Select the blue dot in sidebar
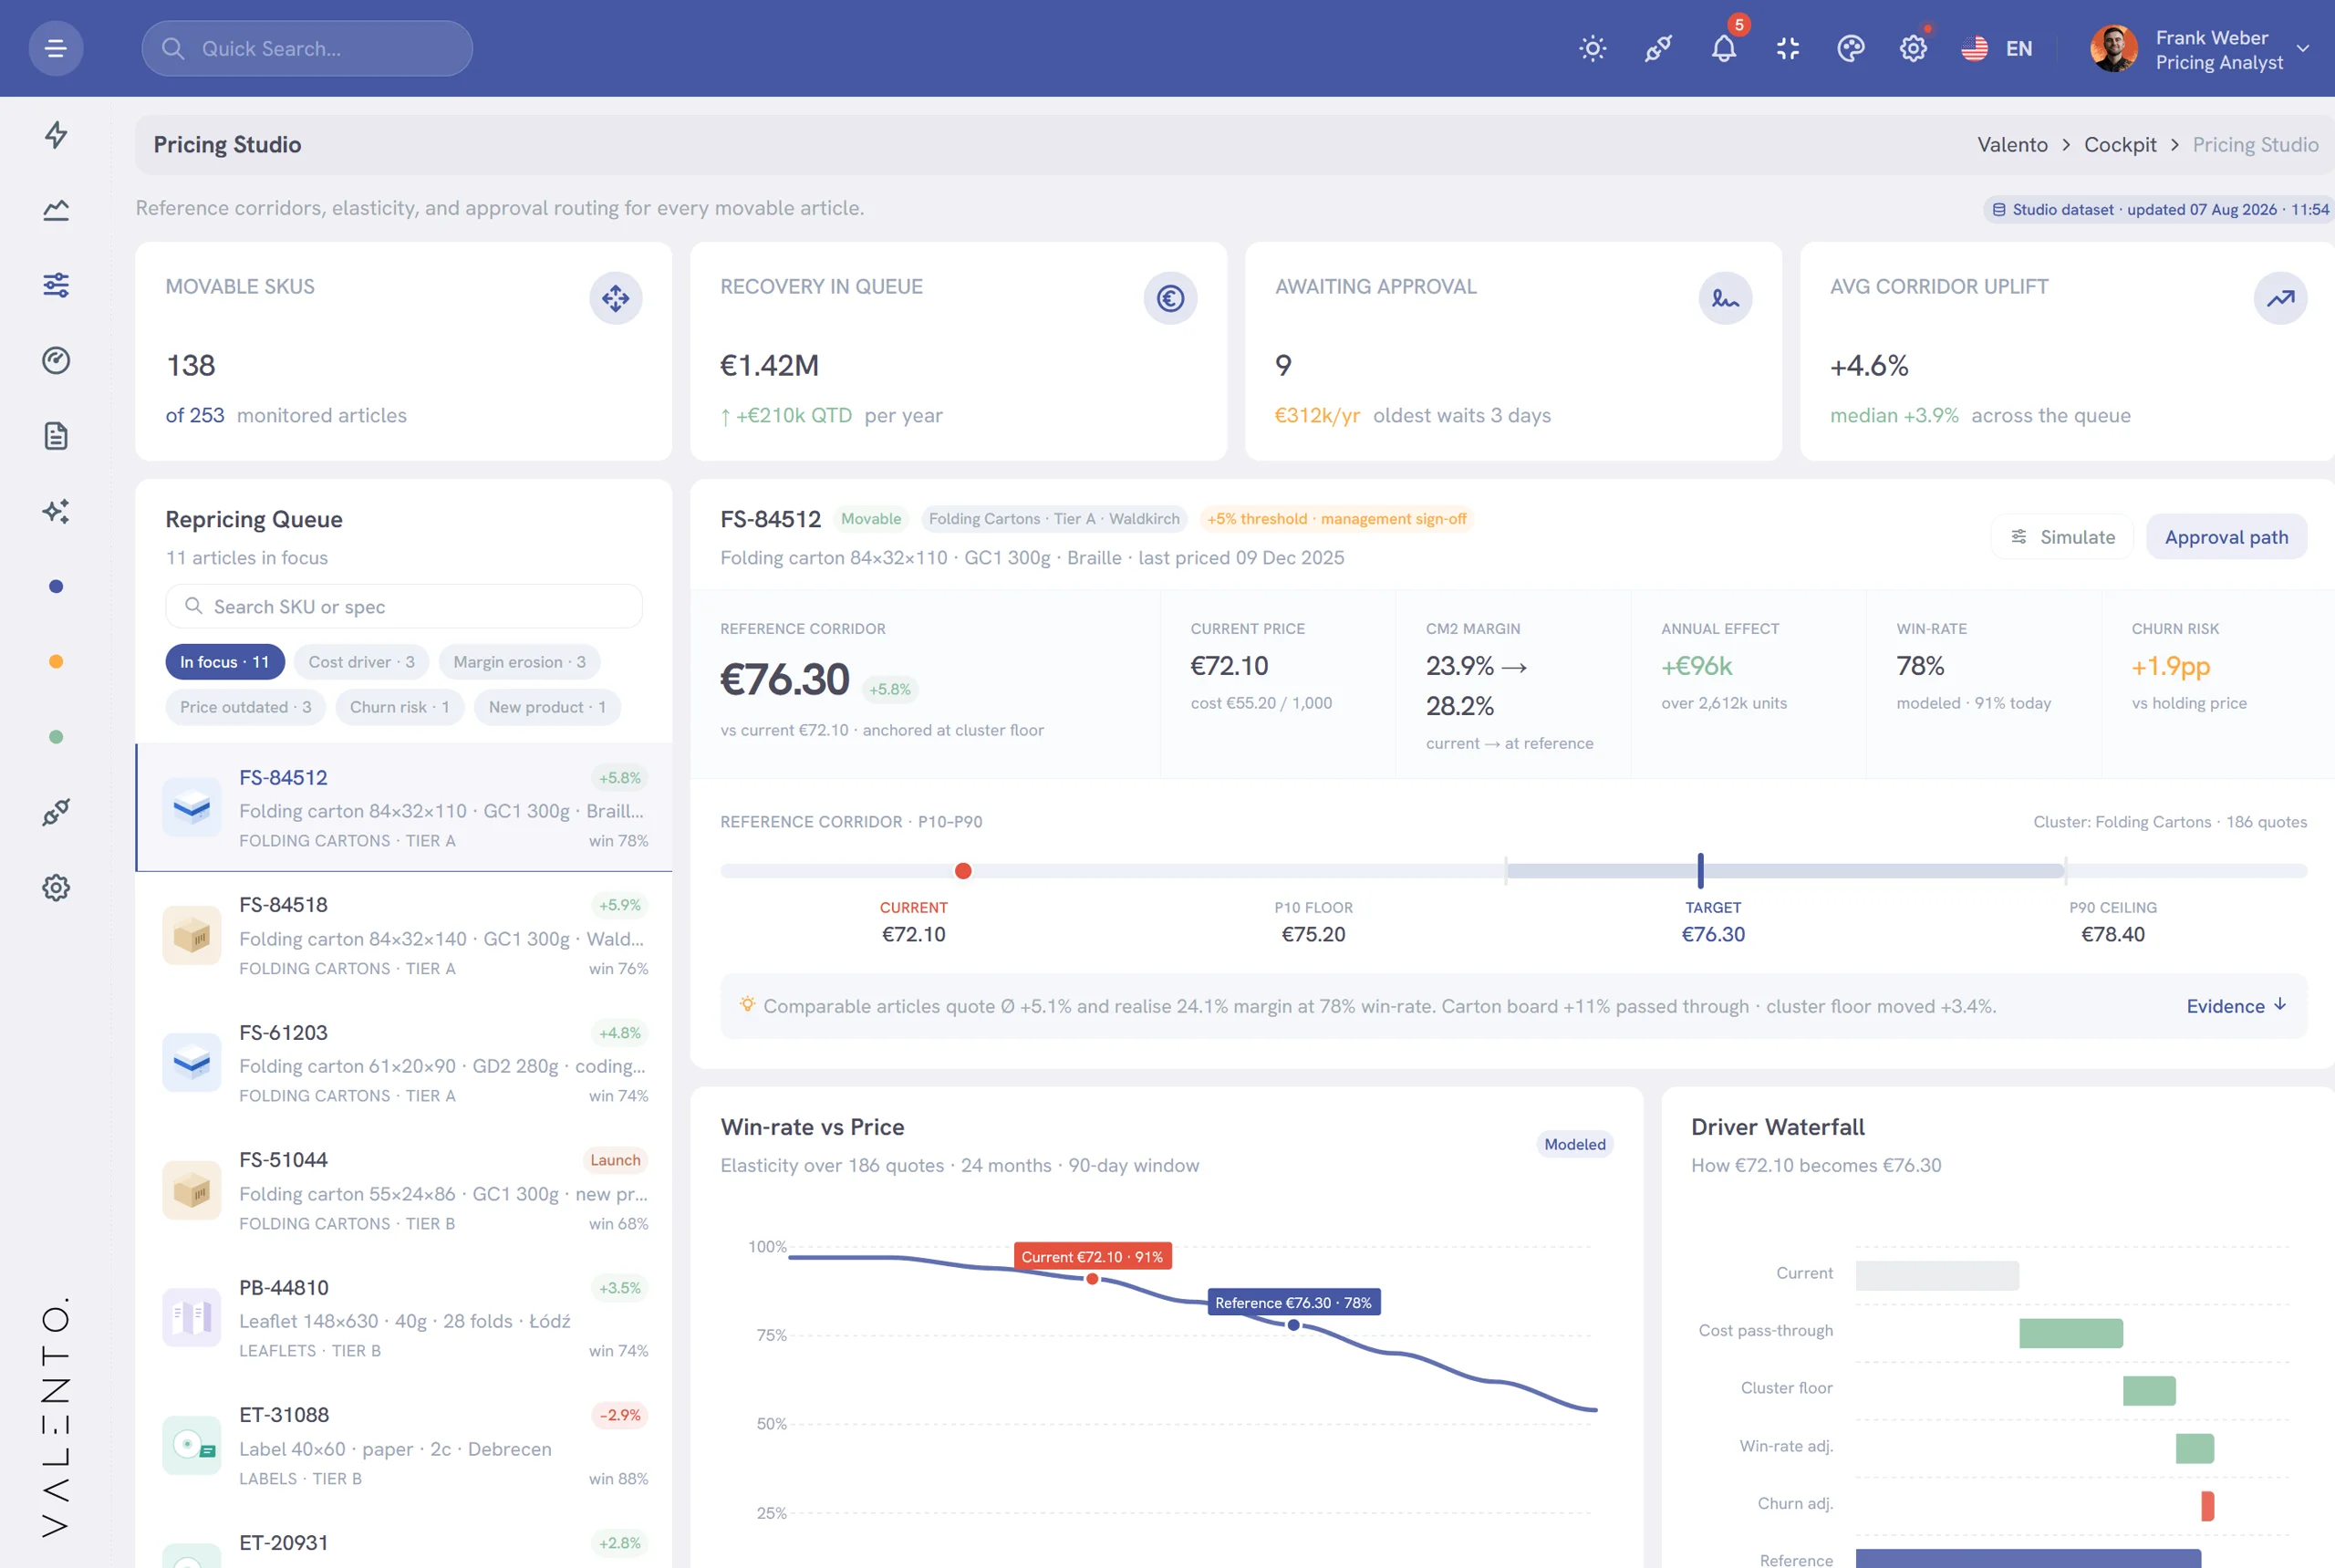The image size is (2335, 1568). pos(56,586)
